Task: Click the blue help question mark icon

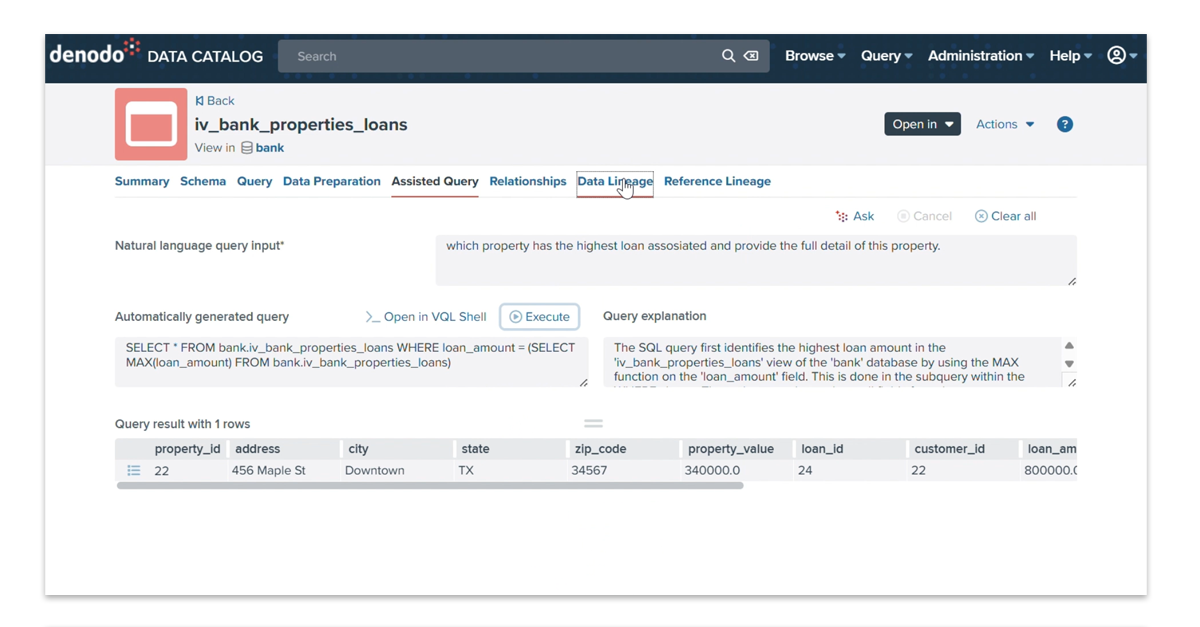Action: 1065,124
